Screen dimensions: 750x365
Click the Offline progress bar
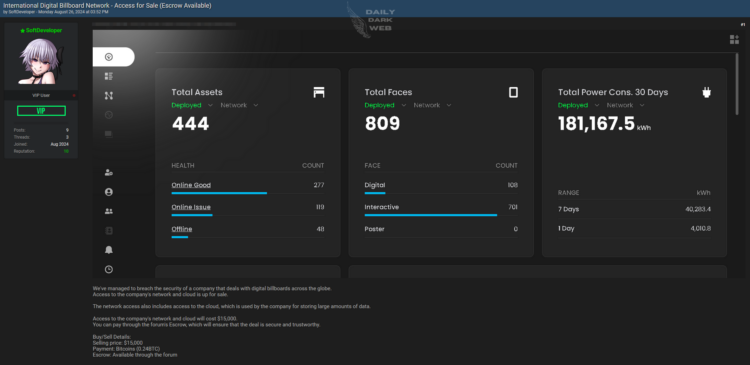click(179, 237)
